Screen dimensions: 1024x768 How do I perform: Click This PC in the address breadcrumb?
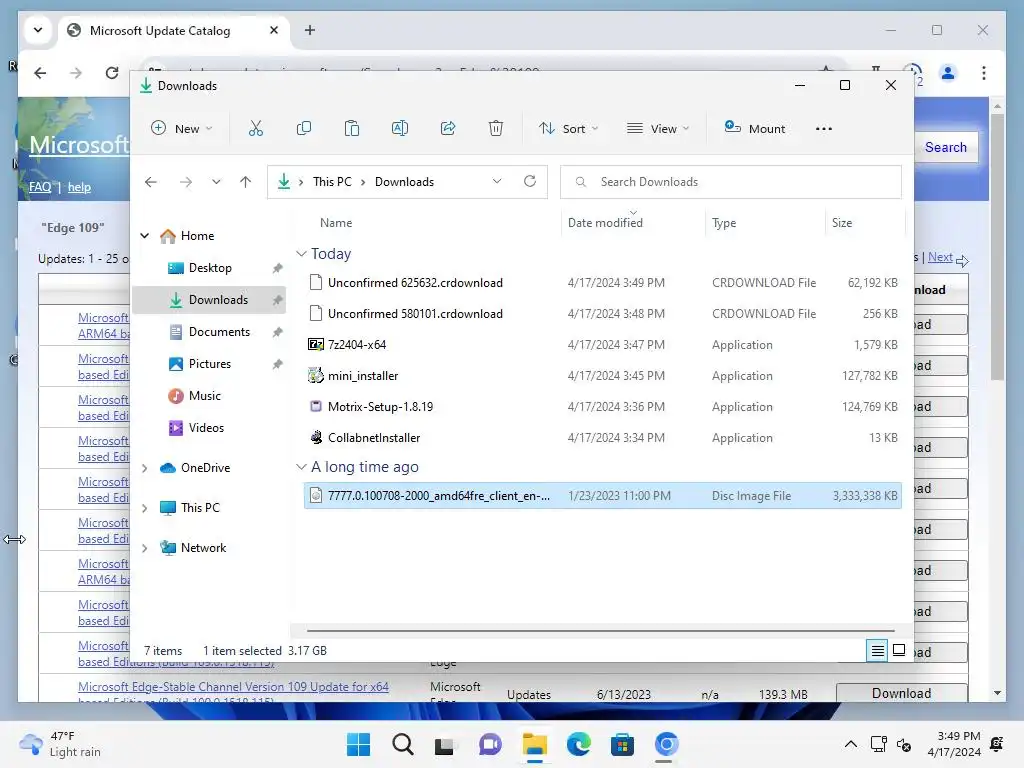(332, 182)
